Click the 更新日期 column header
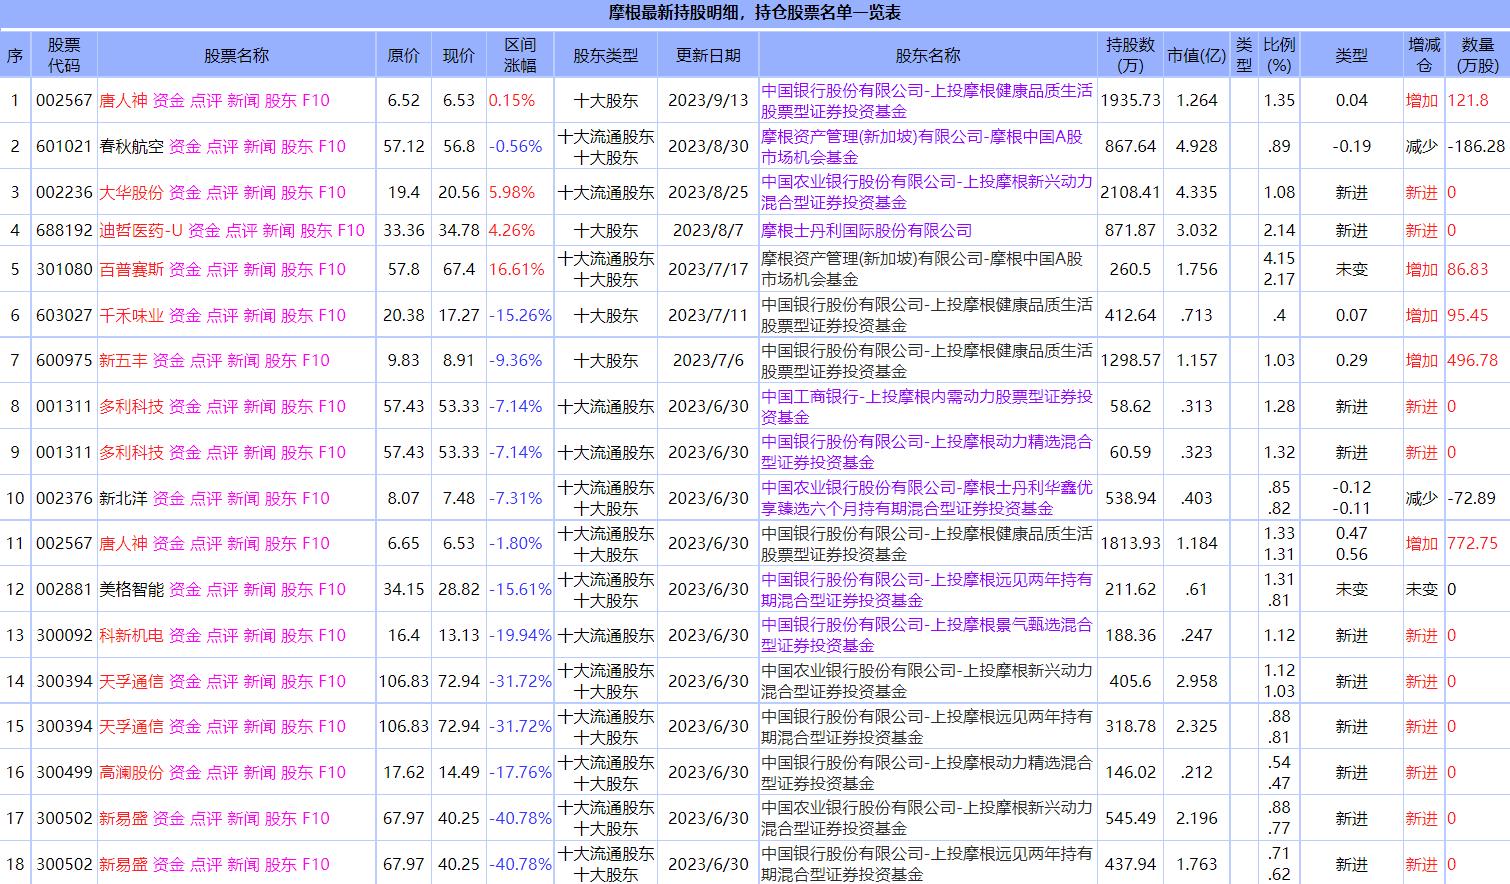The height and width of the screenshot is (884, 1510). 705,57
